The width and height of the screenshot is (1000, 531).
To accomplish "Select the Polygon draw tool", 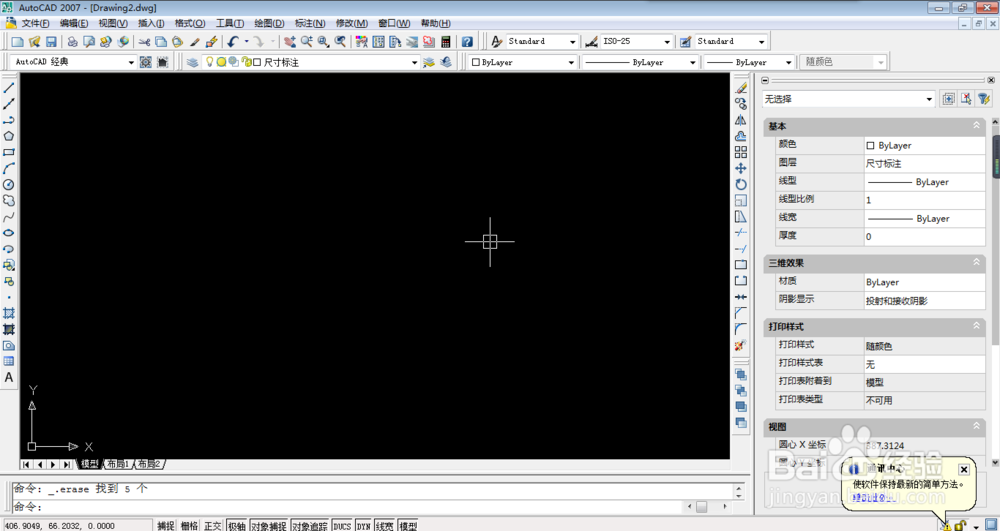I will [x=9, y=136].
